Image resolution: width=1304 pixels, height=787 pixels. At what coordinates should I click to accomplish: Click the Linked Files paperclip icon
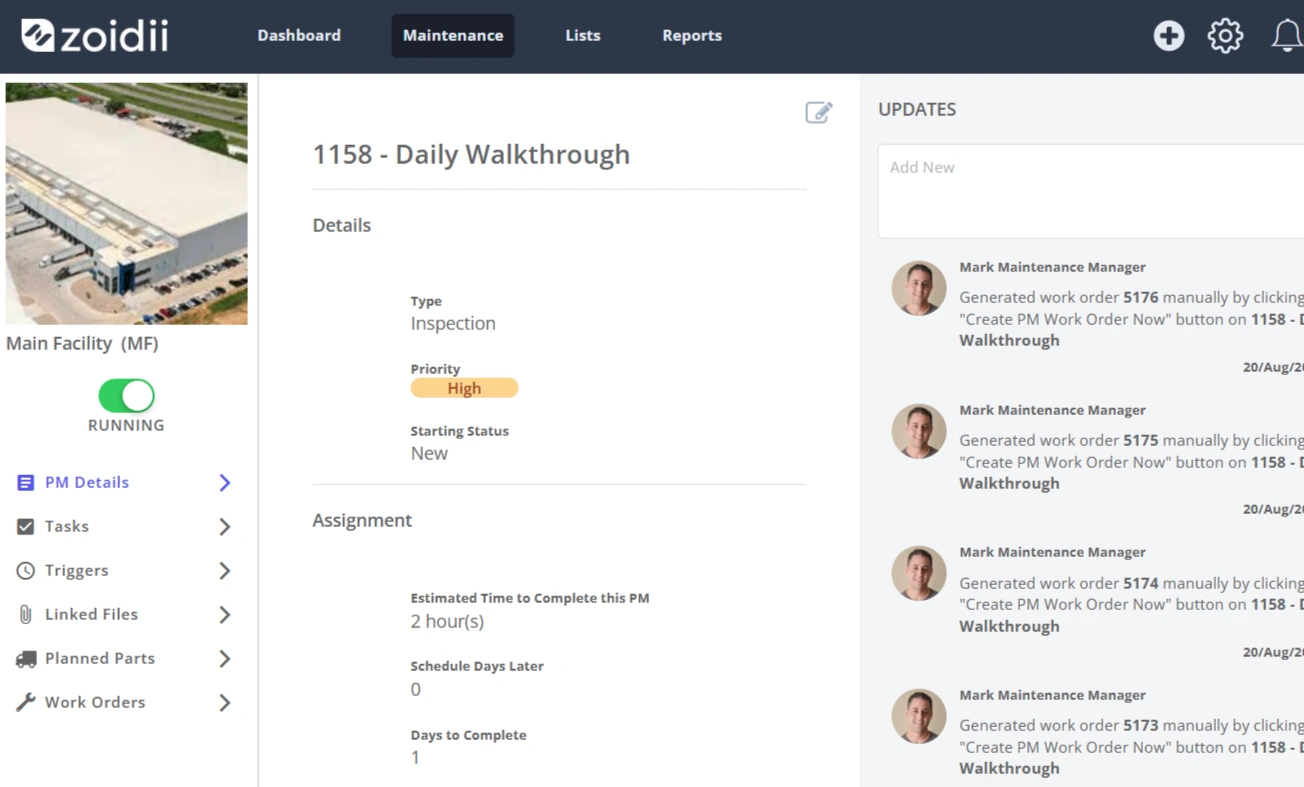click(x=26, y=614)
